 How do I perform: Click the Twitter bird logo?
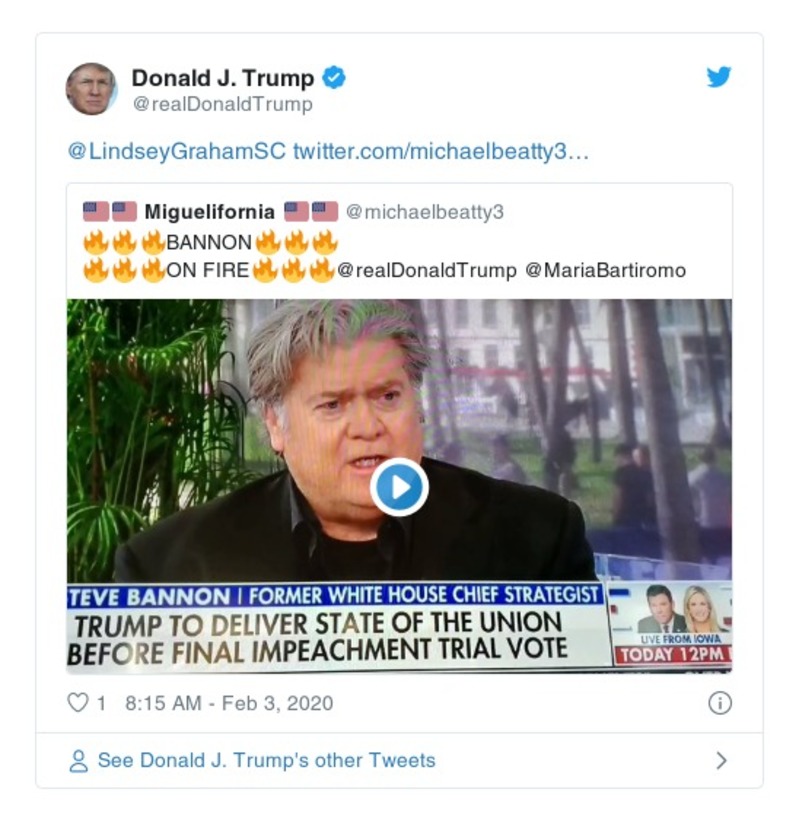[x=719, y=75]
